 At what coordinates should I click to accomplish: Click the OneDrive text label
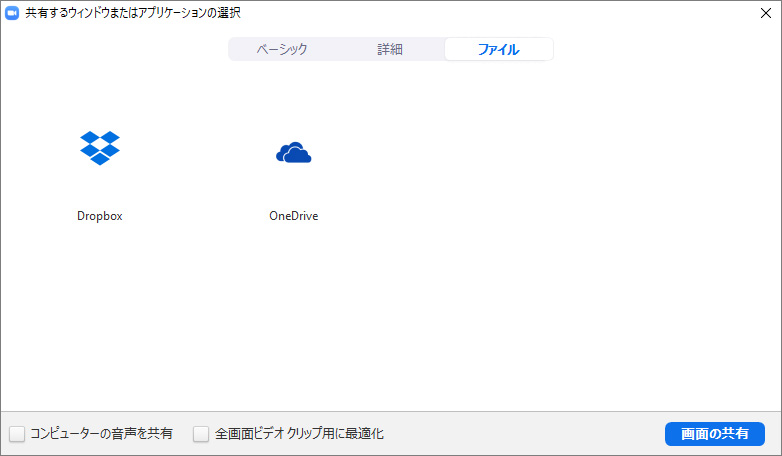pos(293,215)
